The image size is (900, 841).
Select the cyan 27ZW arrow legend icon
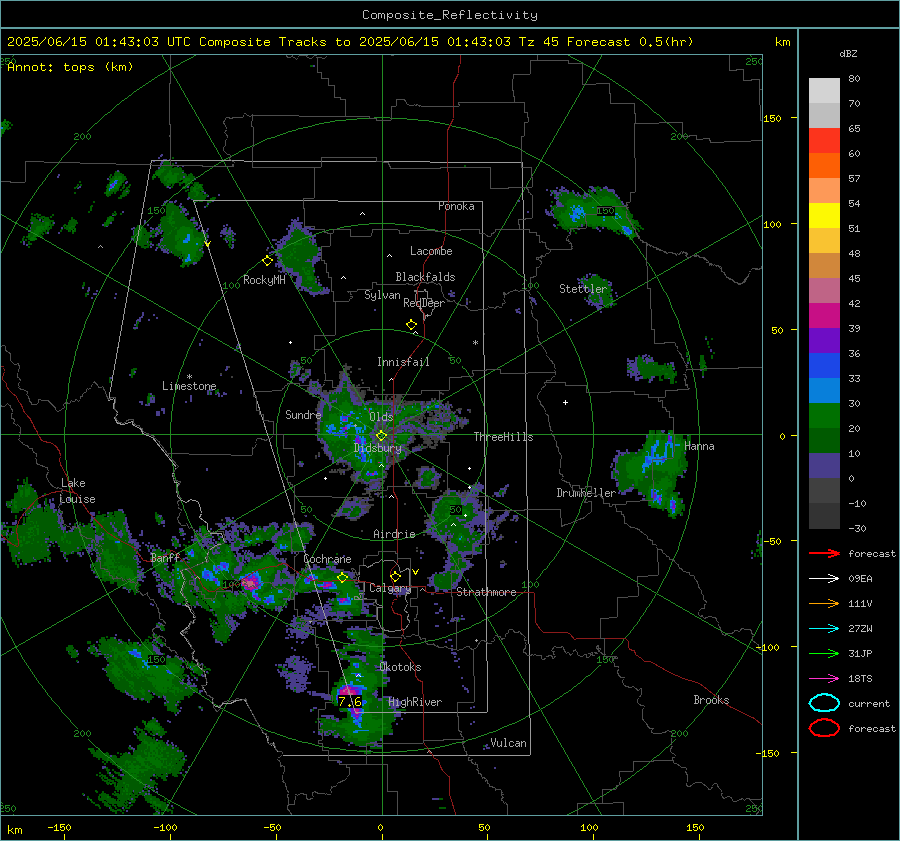click(824, 629)
